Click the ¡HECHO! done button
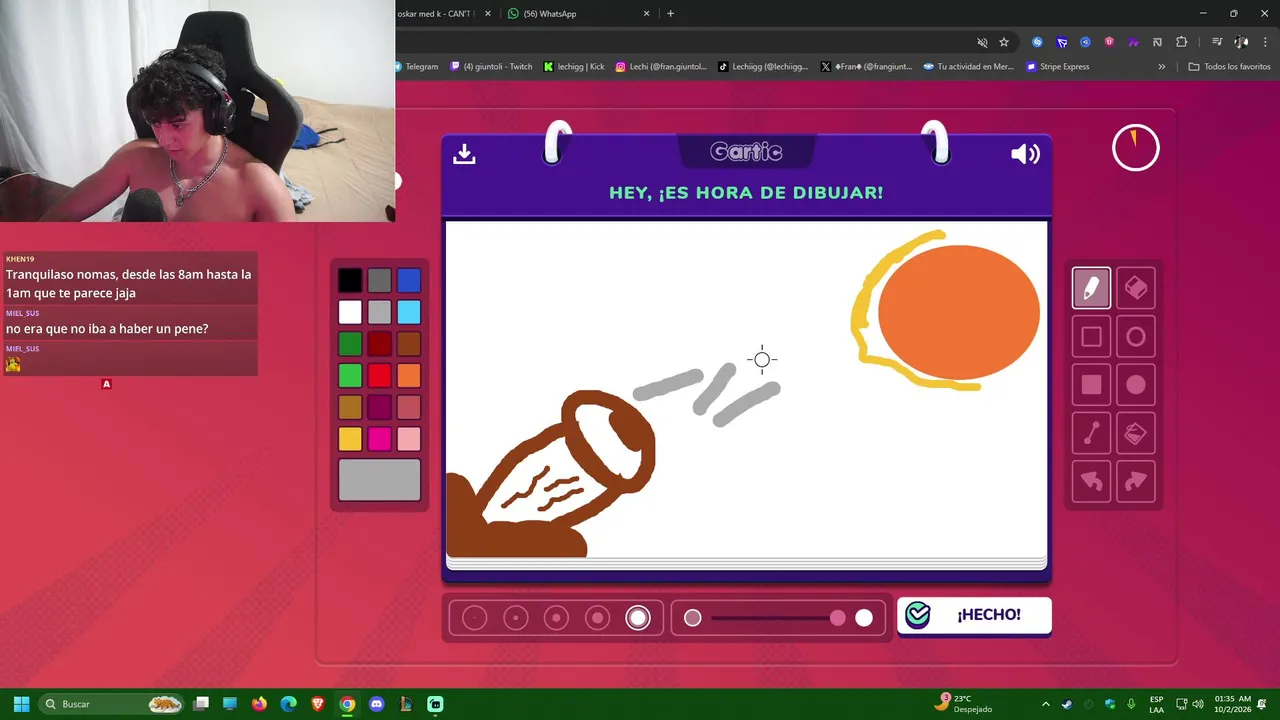The height and width of the screenshot is (720, 1280). tap(974, 615)
